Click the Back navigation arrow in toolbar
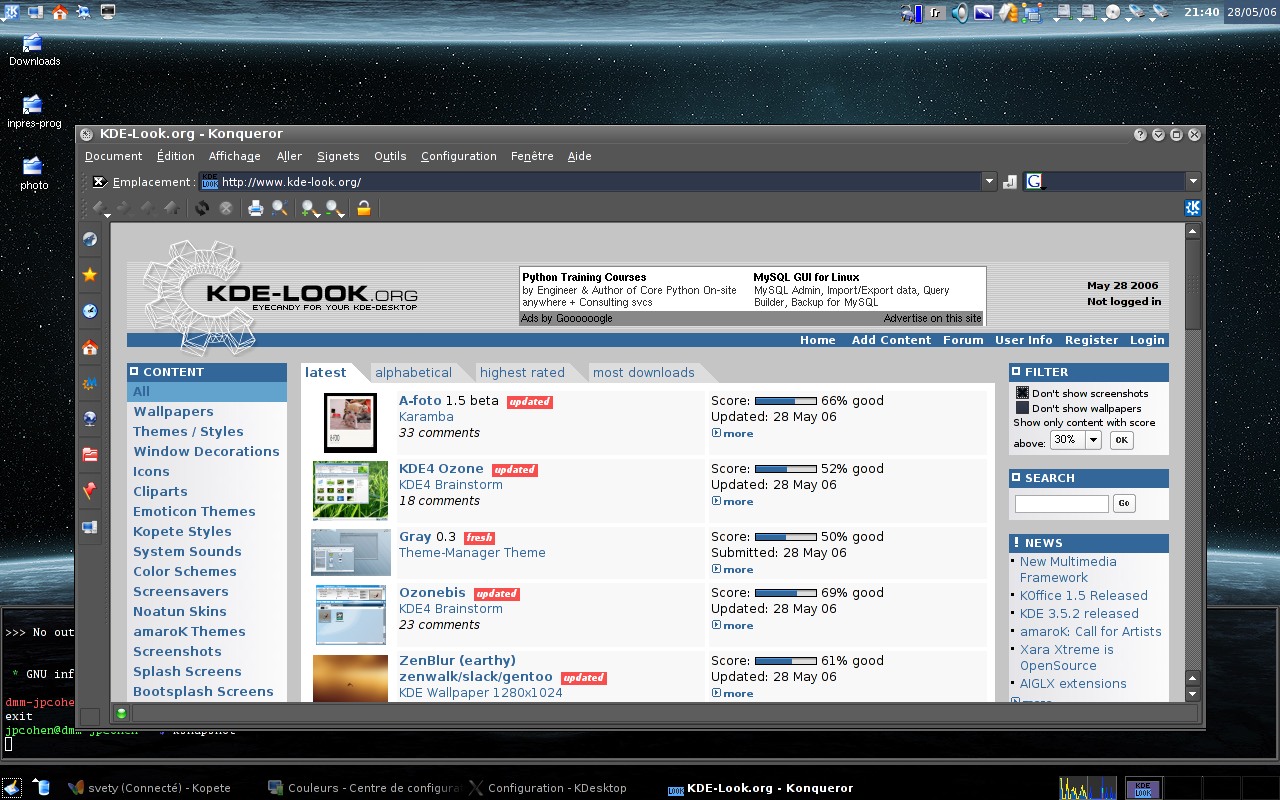 [x=99, y=208]
